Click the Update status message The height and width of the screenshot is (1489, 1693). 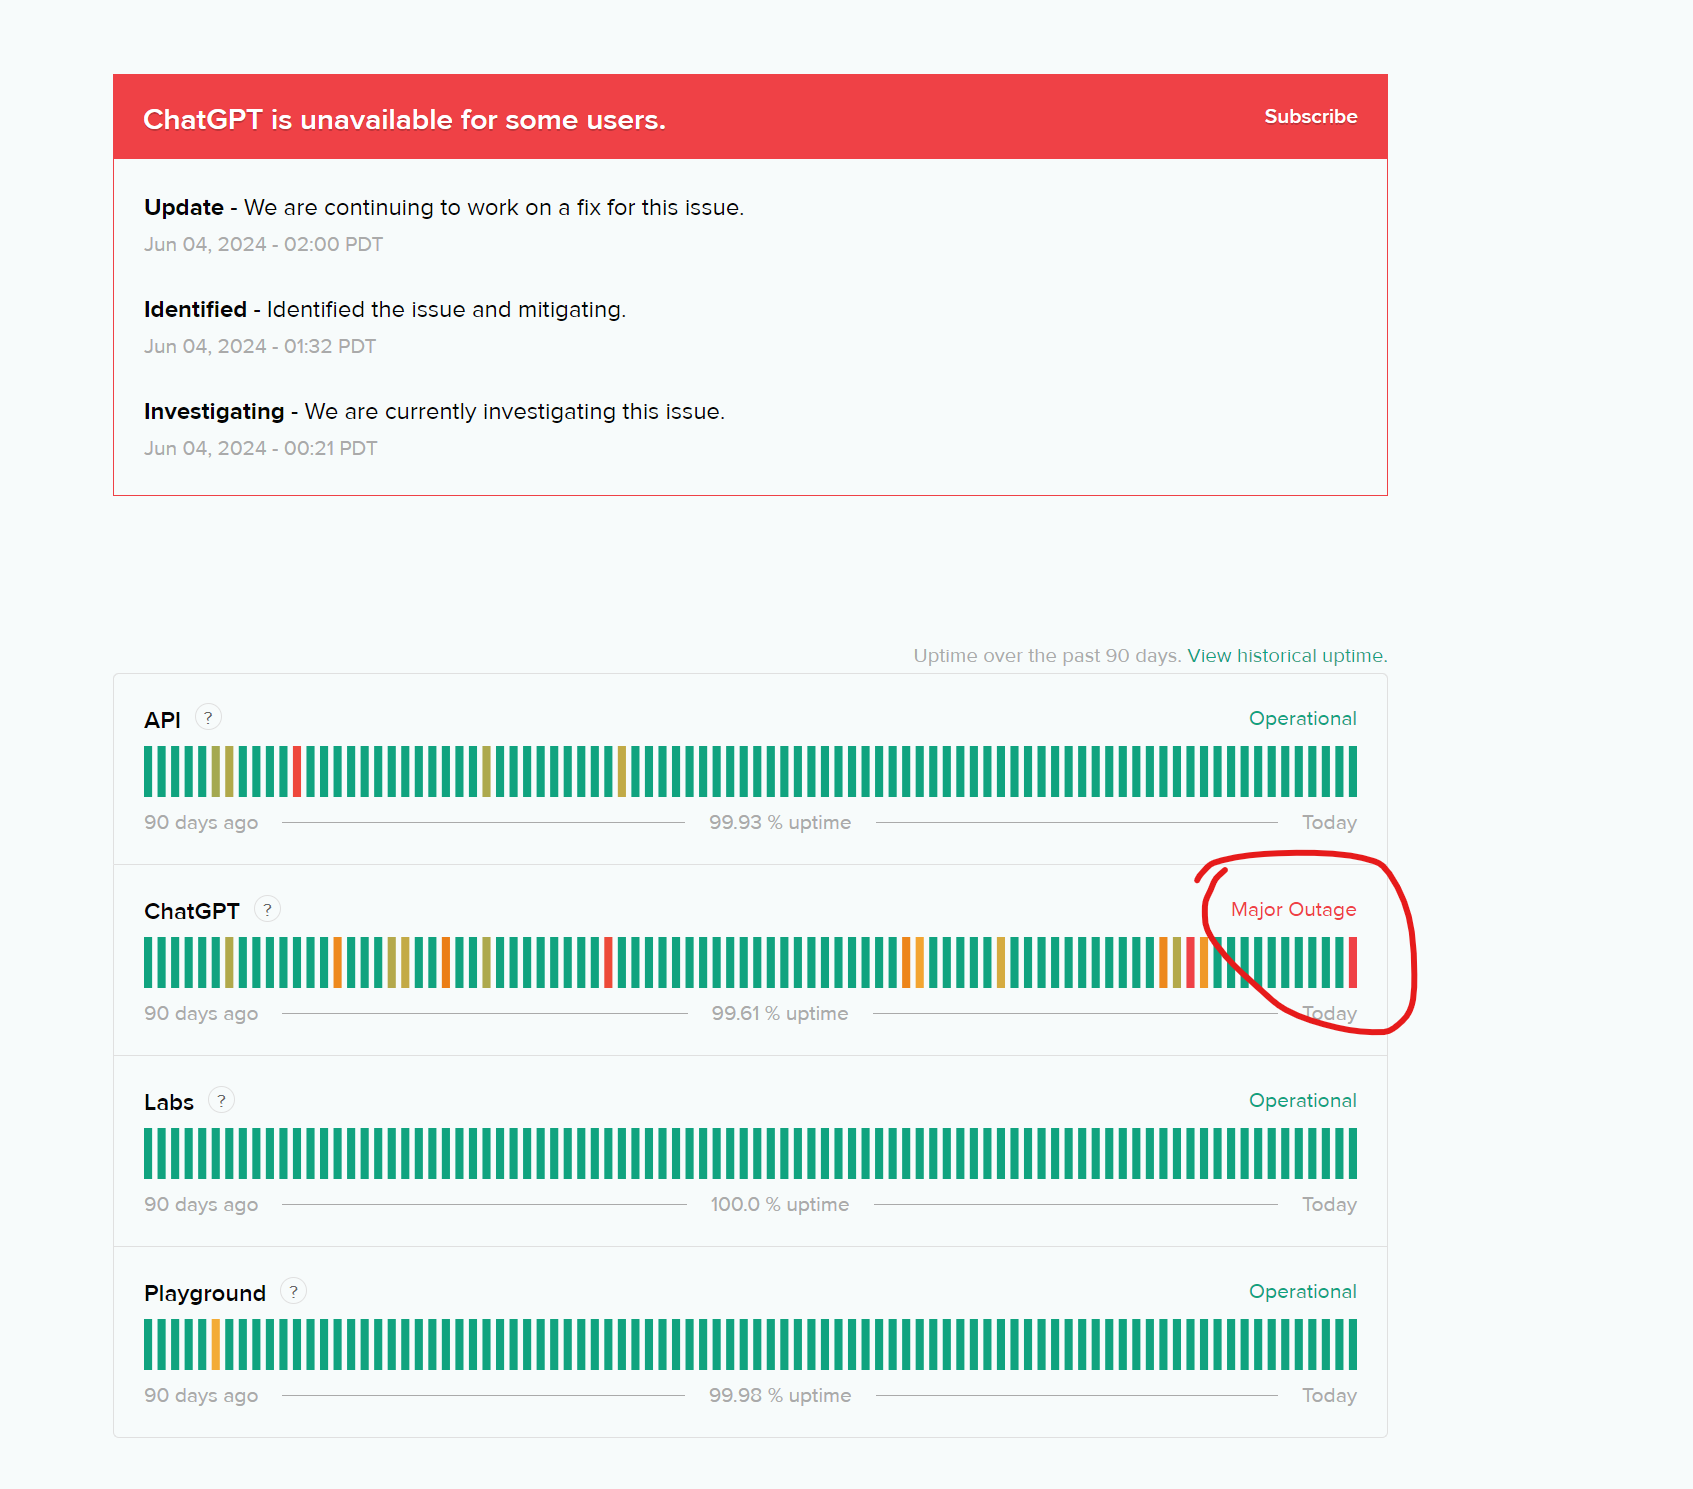click(444, 207)
